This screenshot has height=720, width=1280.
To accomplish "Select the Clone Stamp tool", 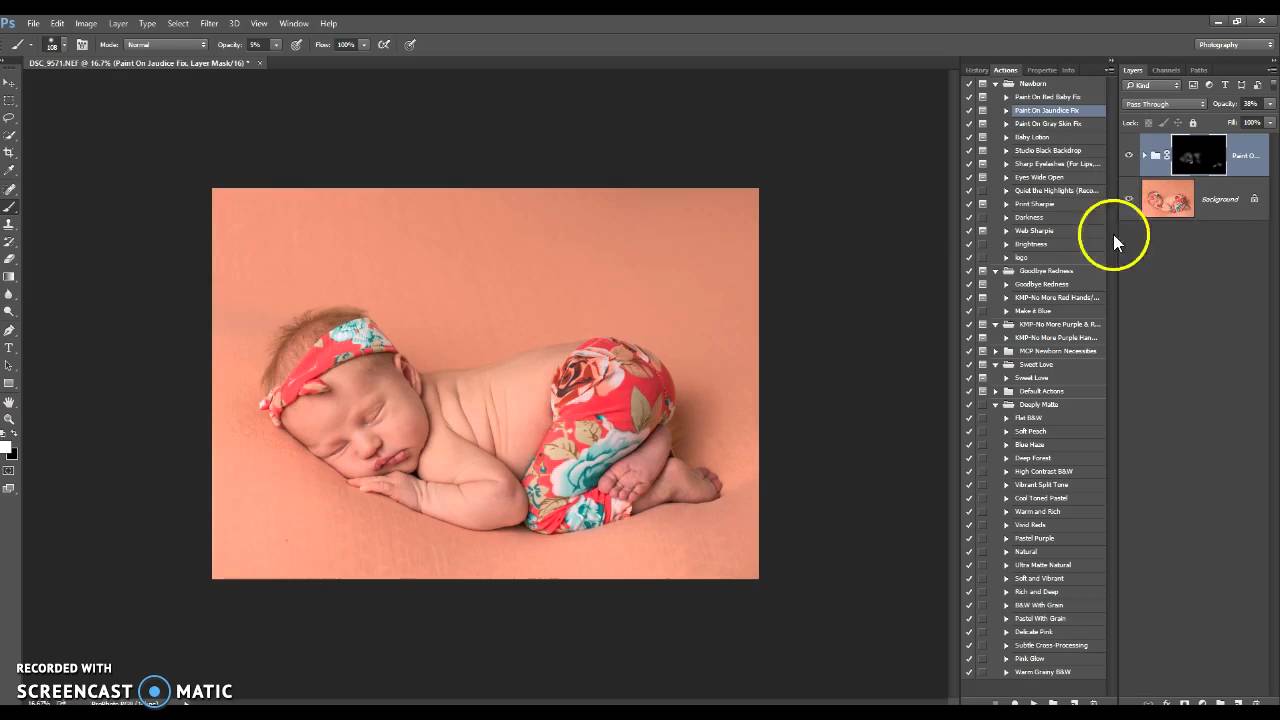I will (9, 224).
